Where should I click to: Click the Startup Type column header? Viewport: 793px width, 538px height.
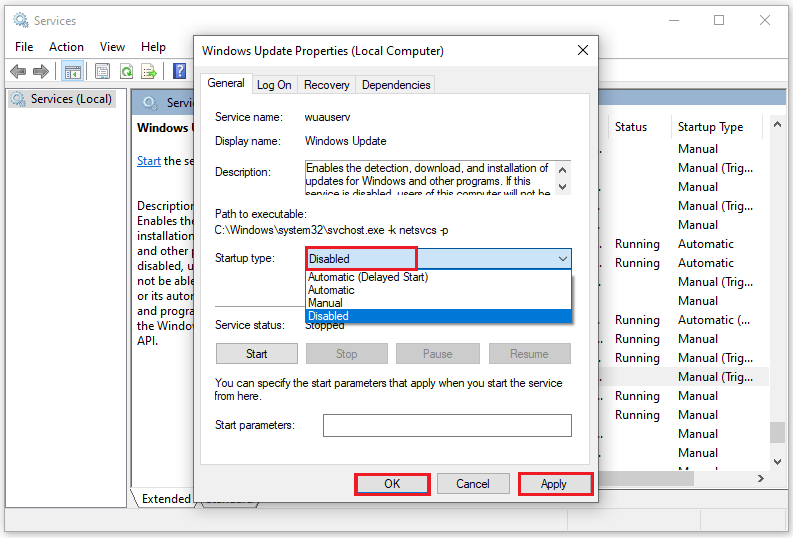point(710,127)
